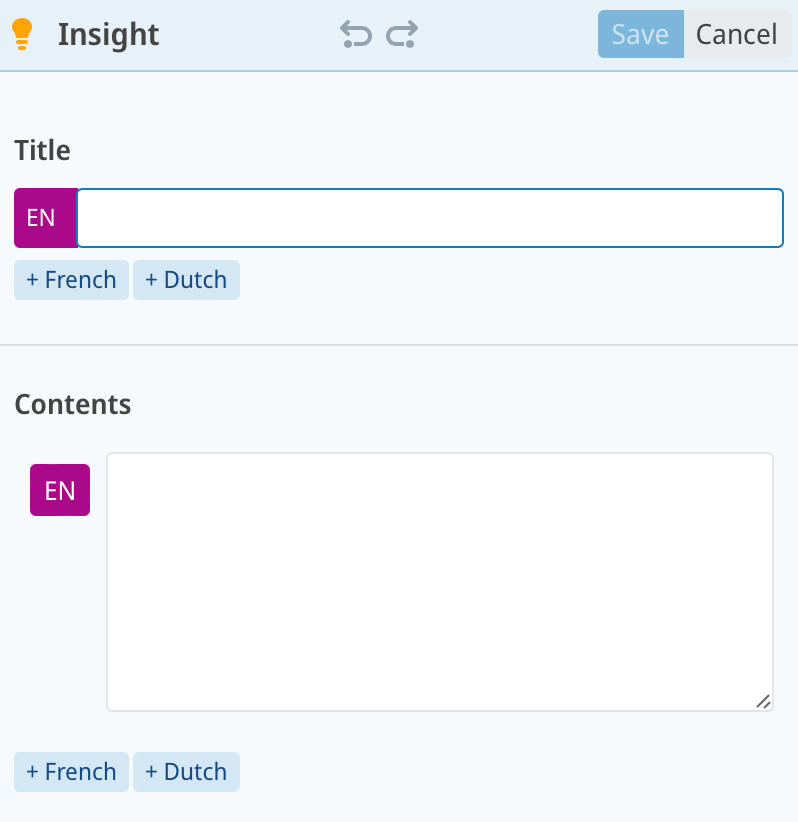Click the divider line between Title and Contents

pos(399,345)
